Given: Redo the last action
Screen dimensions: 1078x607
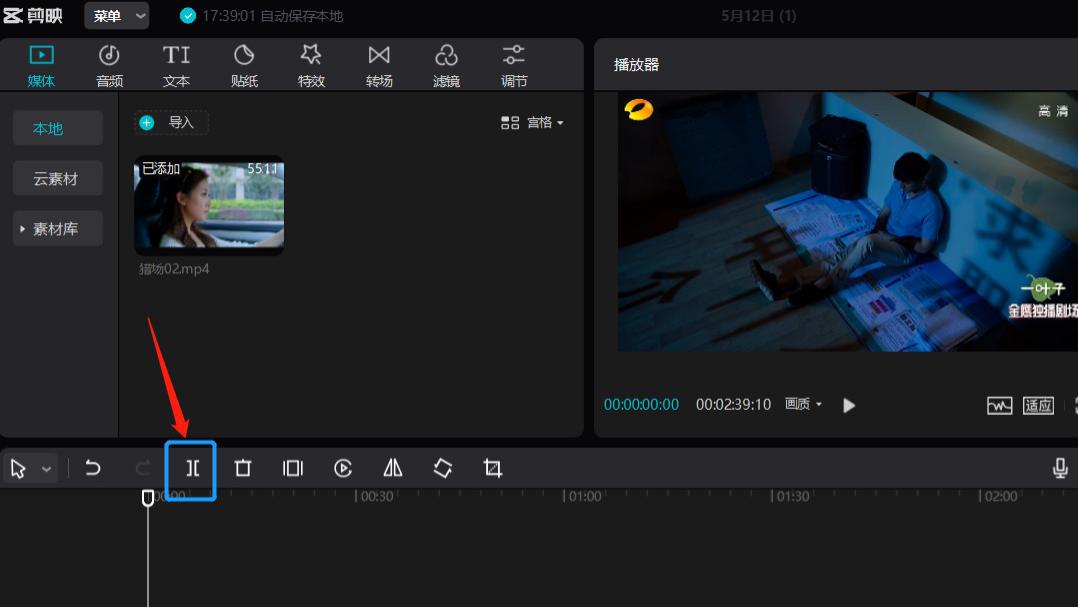Looking at the screenshot, I should pyautogui.click(x=143, y=468).
